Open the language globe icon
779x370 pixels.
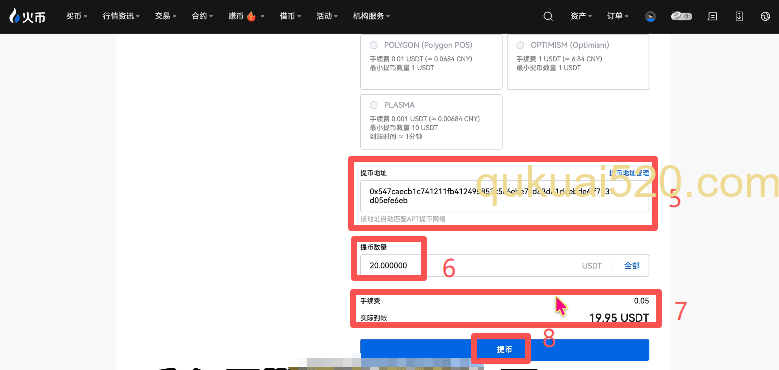[x=765, y=16]
